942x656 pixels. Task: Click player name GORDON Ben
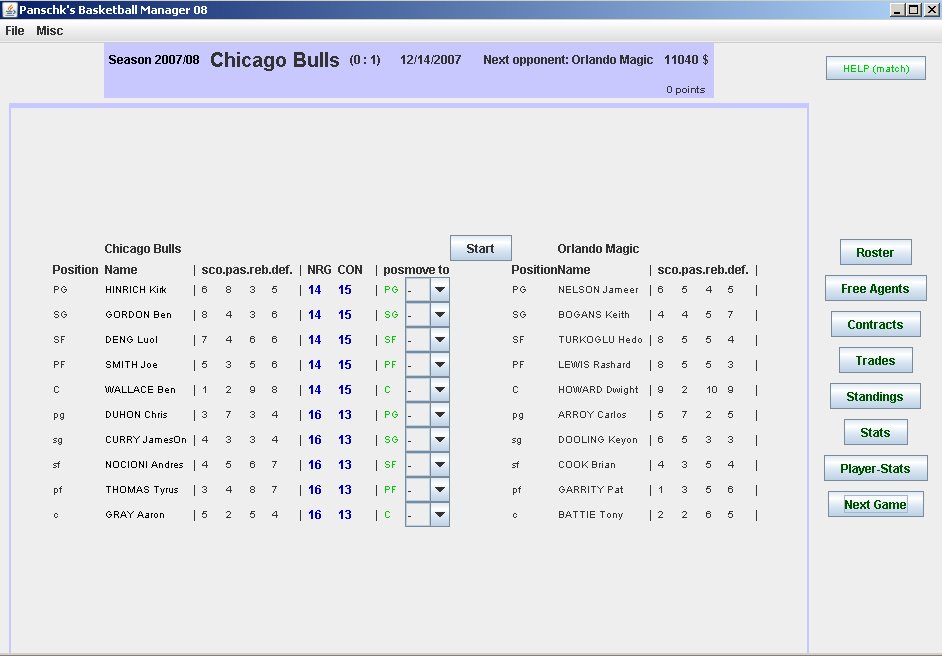pyautogui.click(x=138, y=315)
